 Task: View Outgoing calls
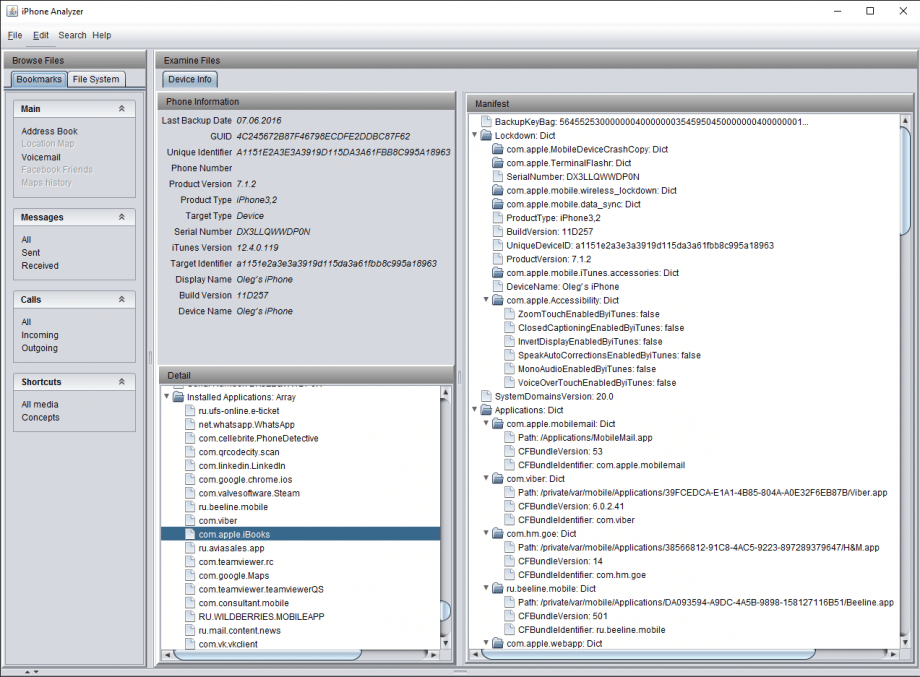[39, 348]
